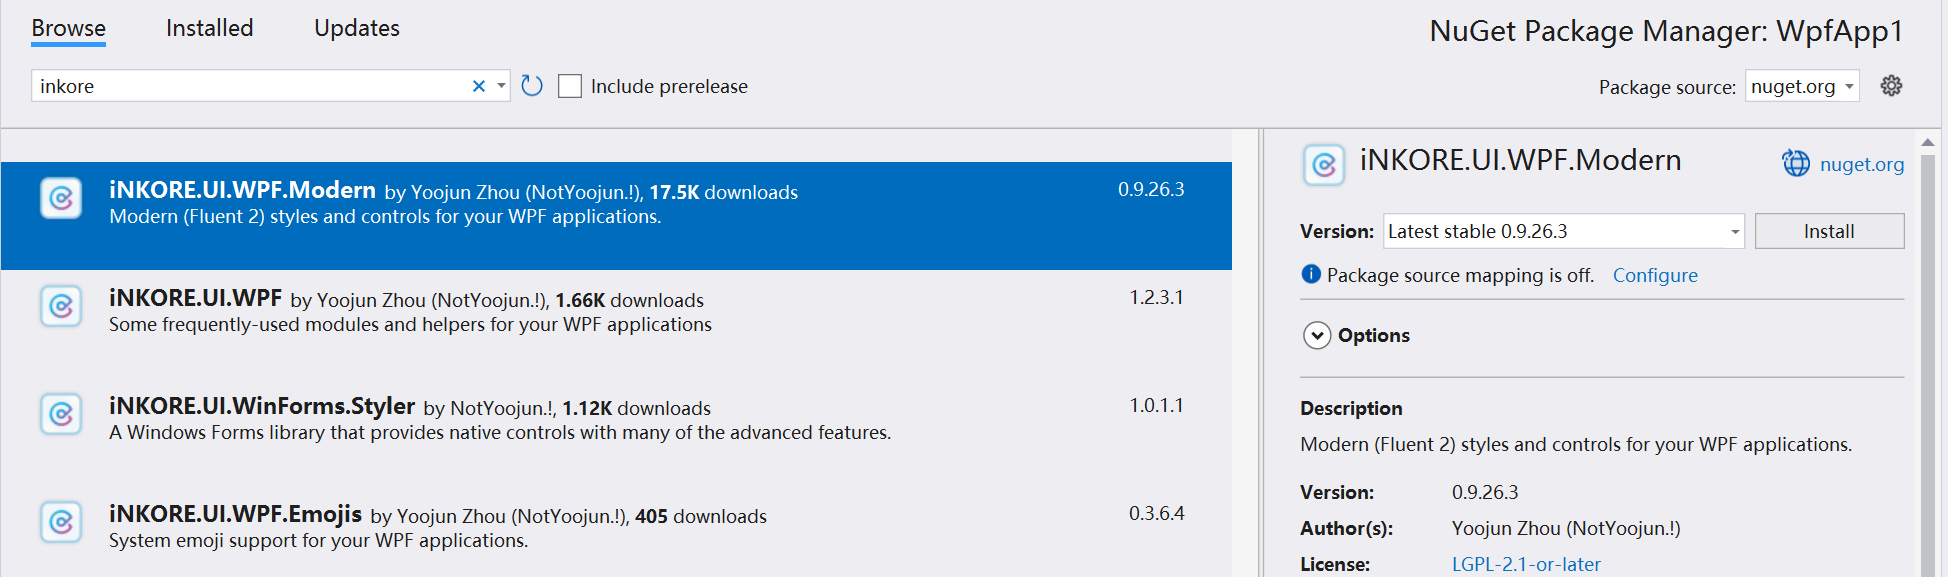Open the LGPL-2.1-or-later license link
The width and height of the screenshot is (1948, 577).
(x=1526, y=564)
